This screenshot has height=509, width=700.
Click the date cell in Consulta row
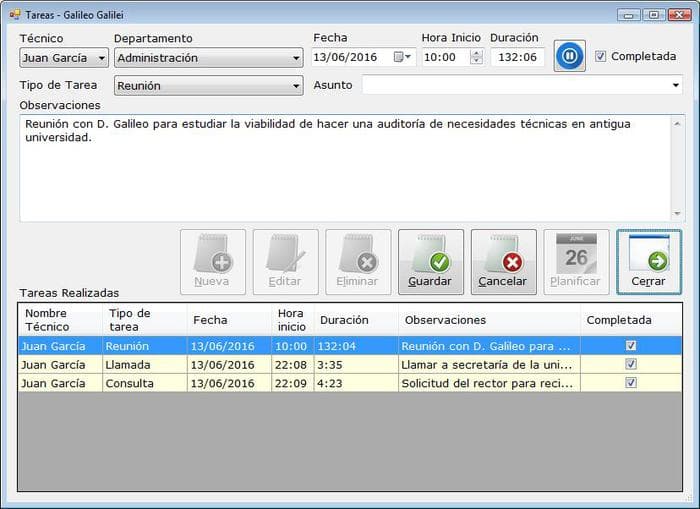pos(229,383)
